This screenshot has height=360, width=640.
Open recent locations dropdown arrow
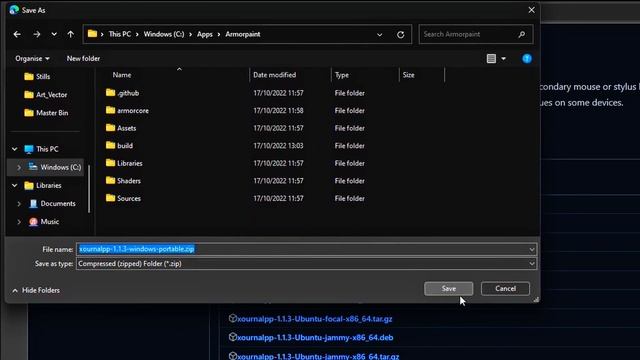click(x=54, y=34)
